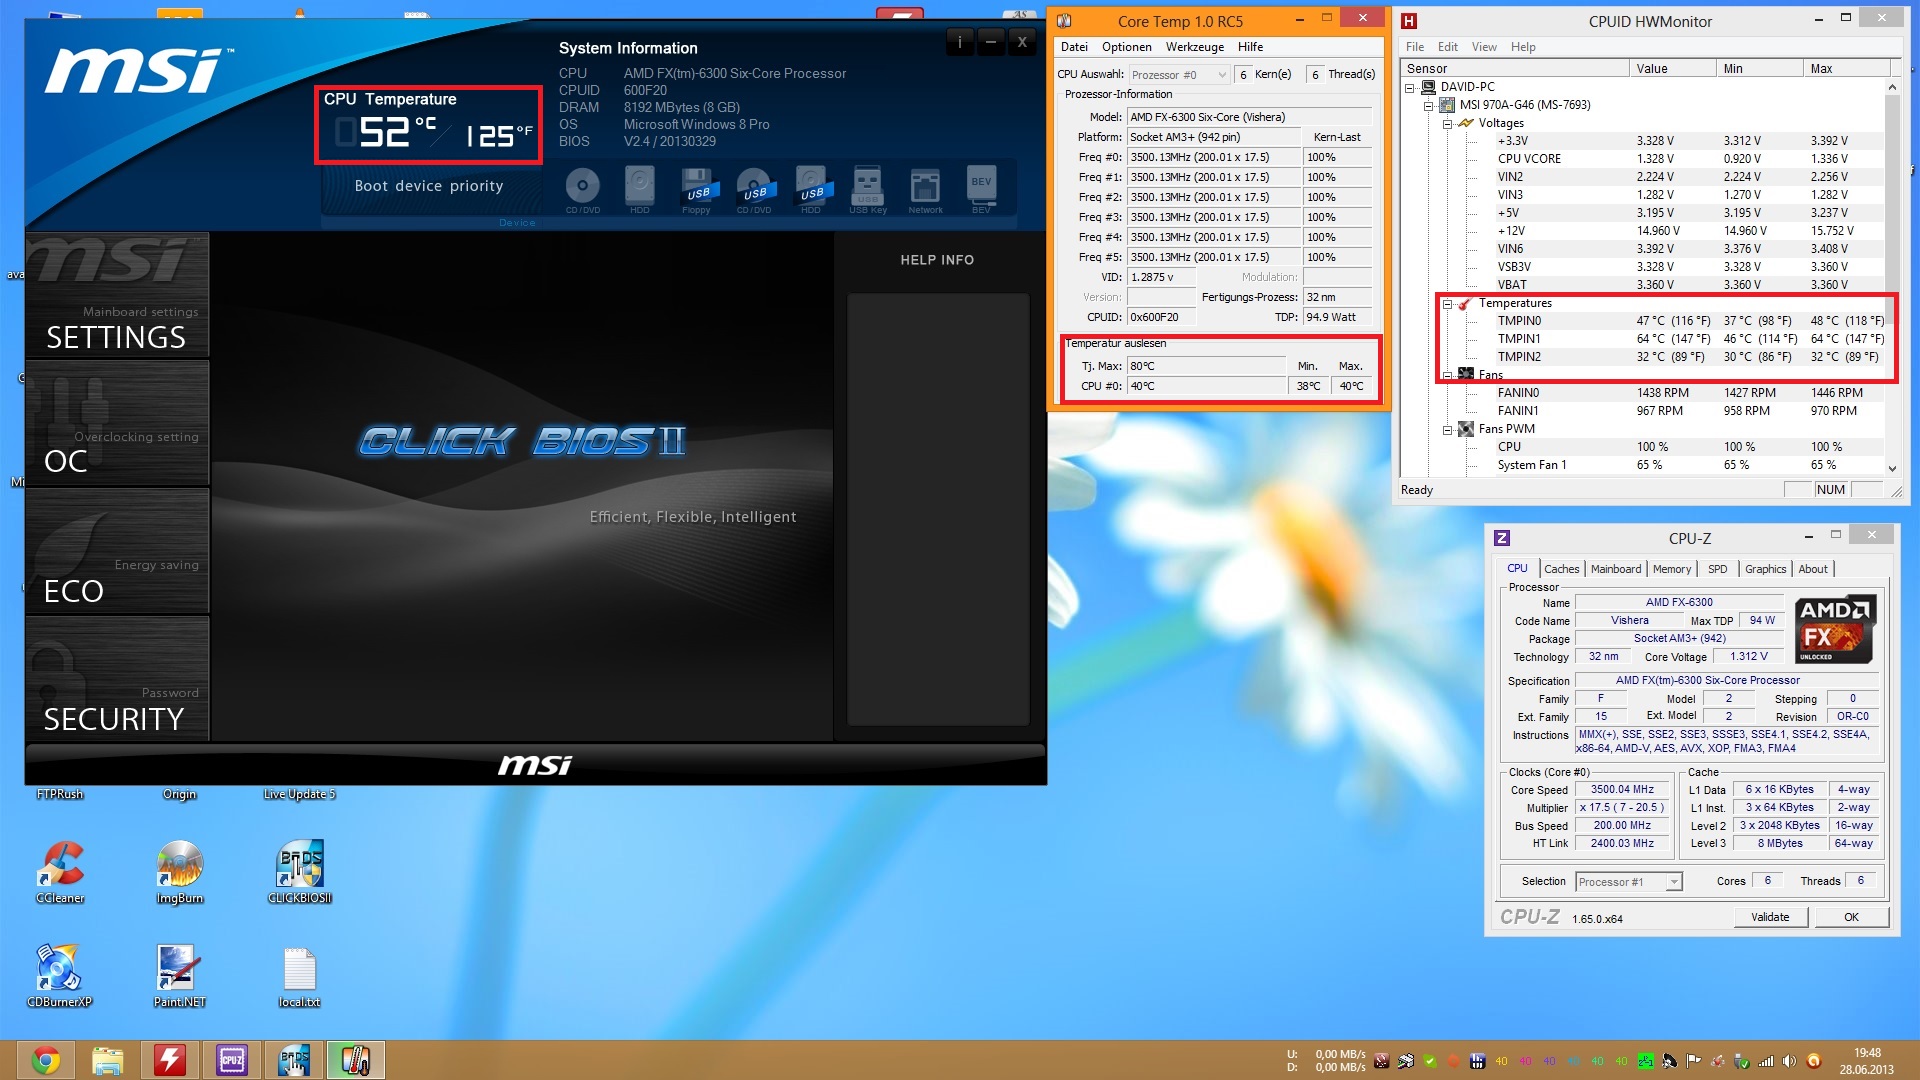This screenshot has width=1920, height=1080.
Task: Open the Paint.NET desktop icon
Action: coord(180,976)
